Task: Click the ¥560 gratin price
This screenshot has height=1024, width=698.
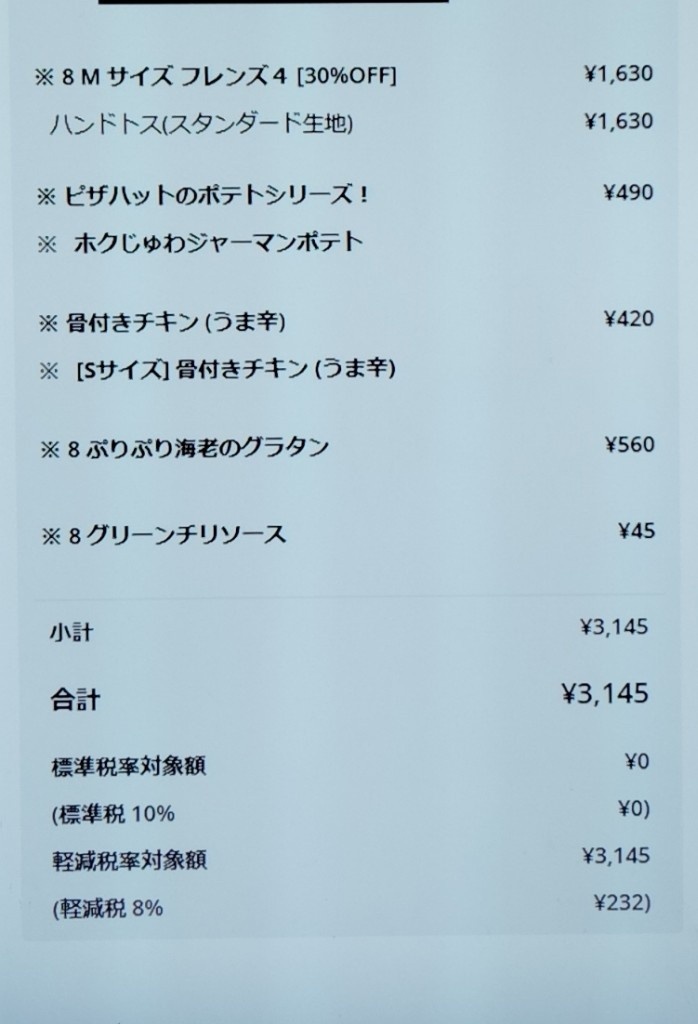Action: pyautogui.click(x=629, y=445)
